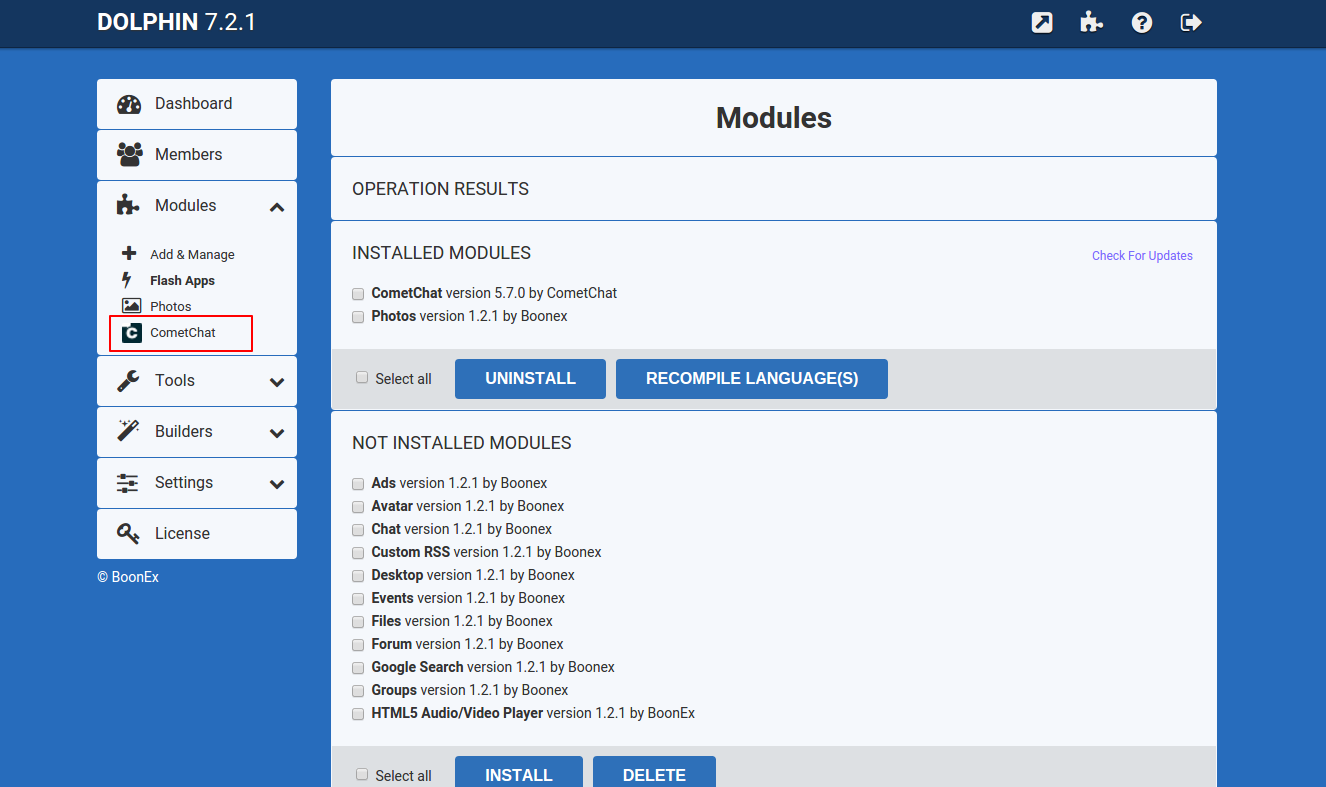Open the site launch arrow icon in header
This screenshot has width=1326, height=787.
click(1042, 22)
